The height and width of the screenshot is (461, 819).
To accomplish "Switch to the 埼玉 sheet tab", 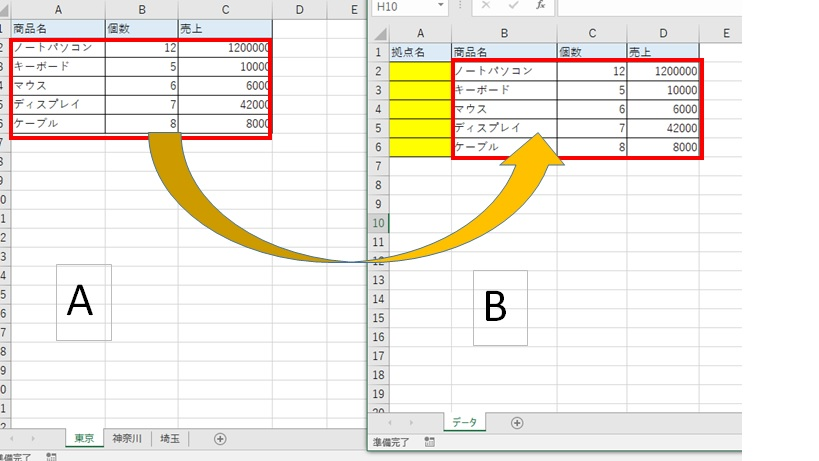I will coord(171,439).
